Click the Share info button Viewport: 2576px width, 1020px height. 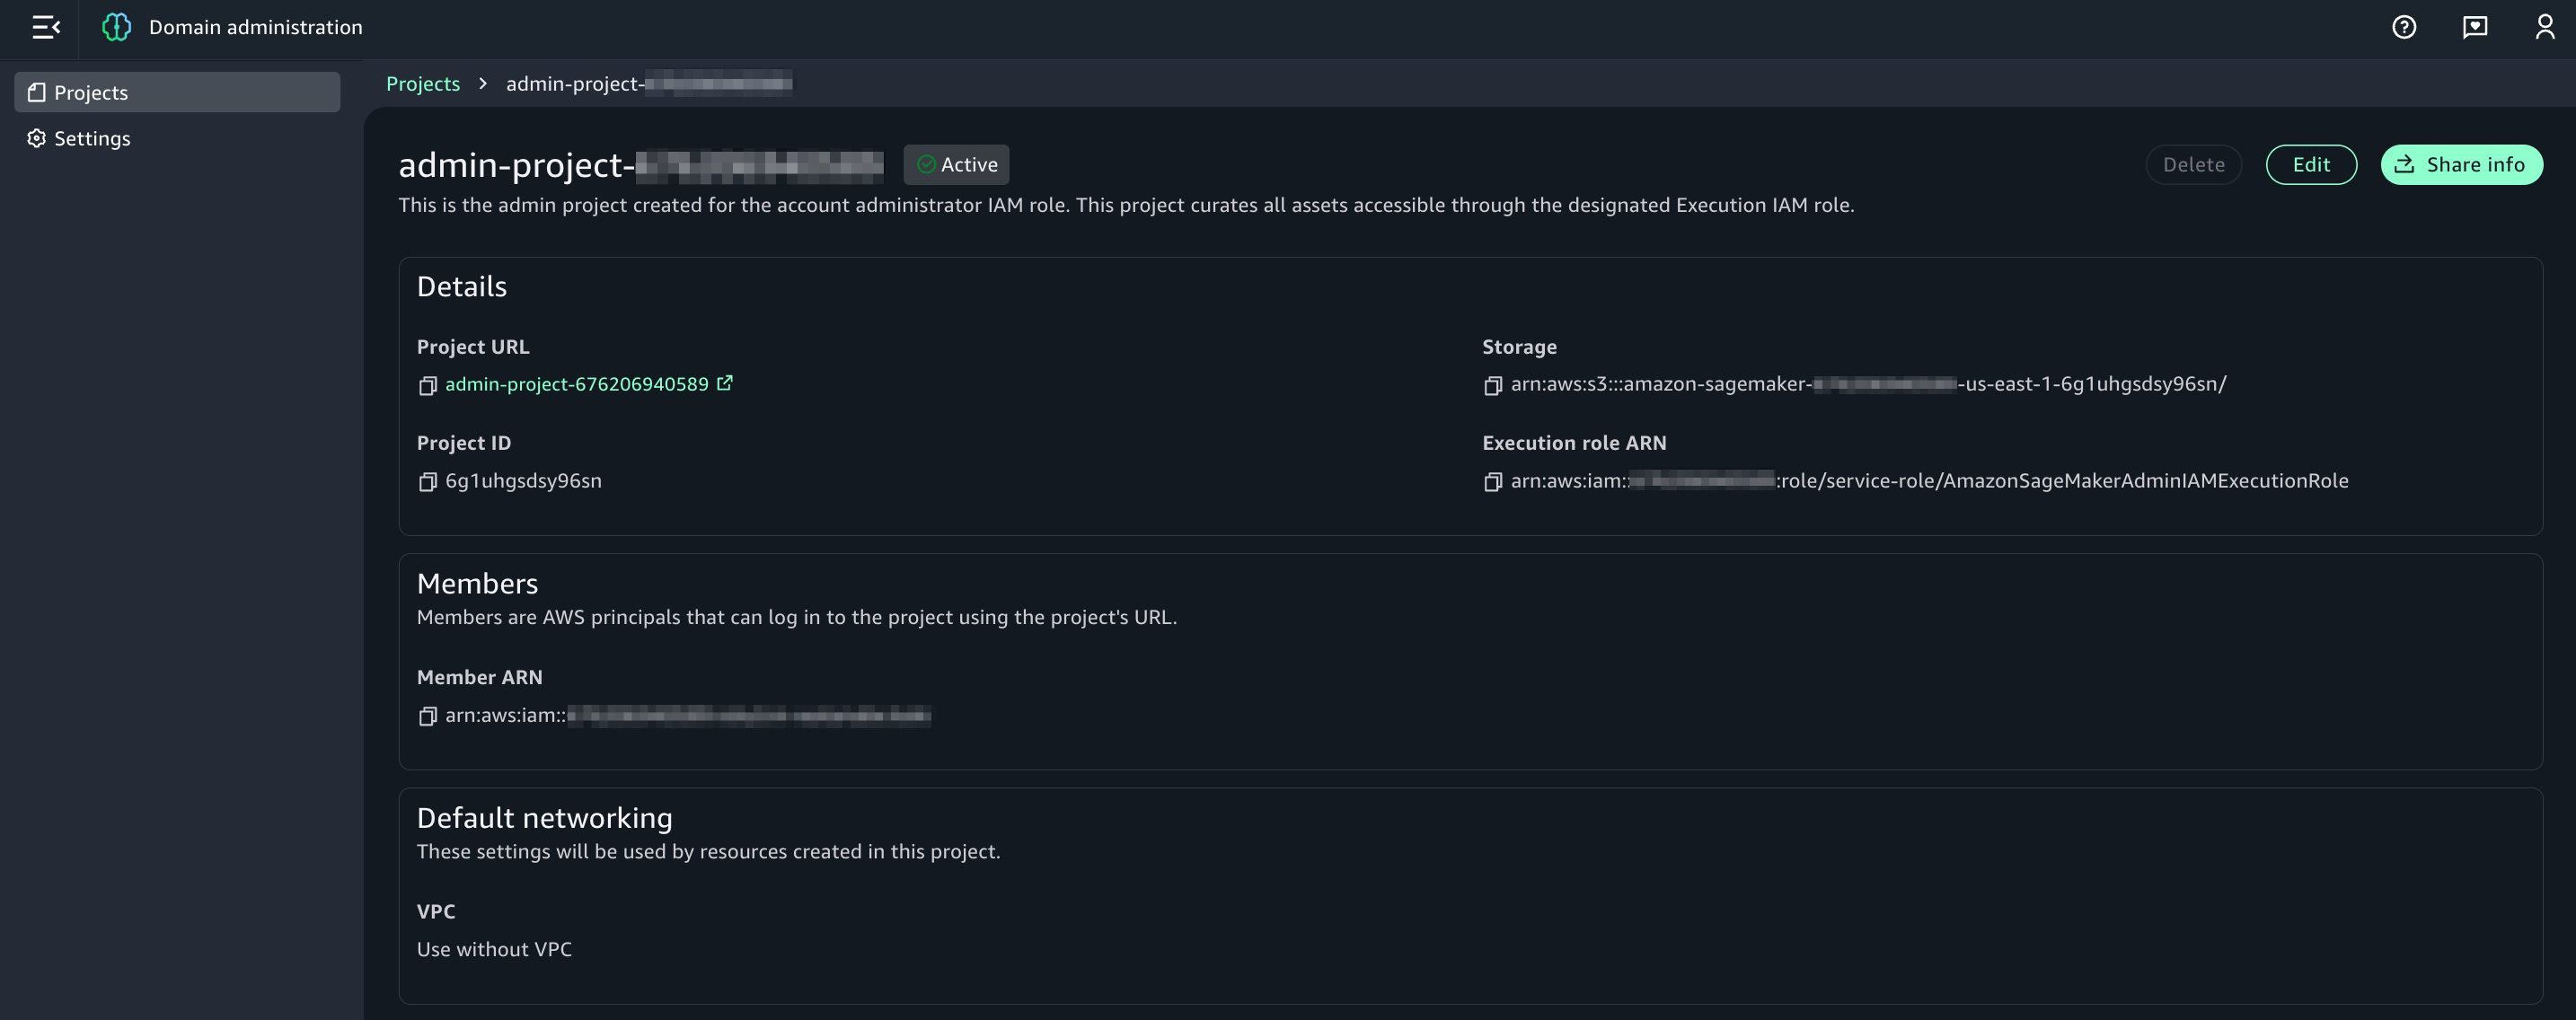point(2461,164)
